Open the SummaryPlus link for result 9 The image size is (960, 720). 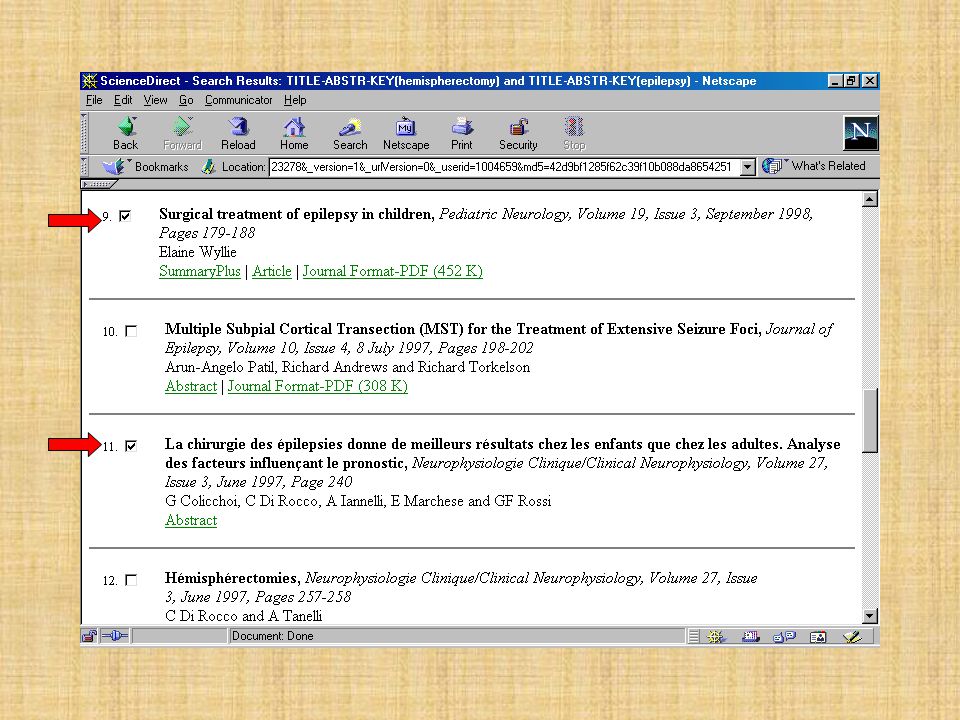pyautogui.click(x=200, y=271)
